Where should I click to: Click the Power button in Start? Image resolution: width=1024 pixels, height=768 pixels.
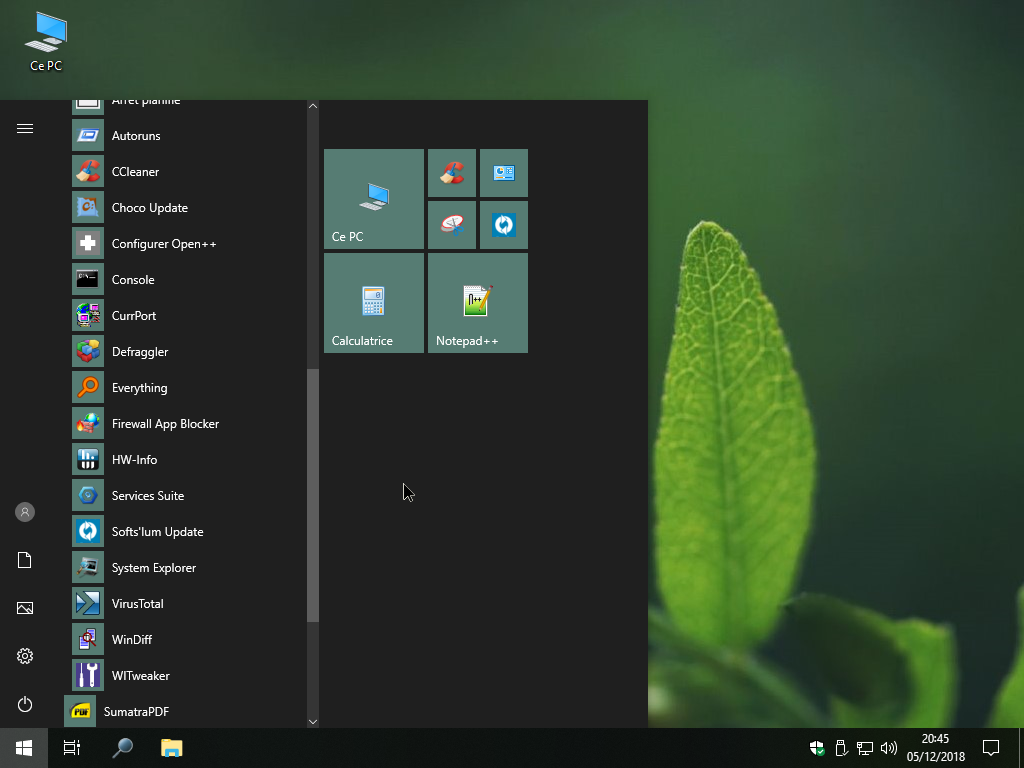pos(25,704)
